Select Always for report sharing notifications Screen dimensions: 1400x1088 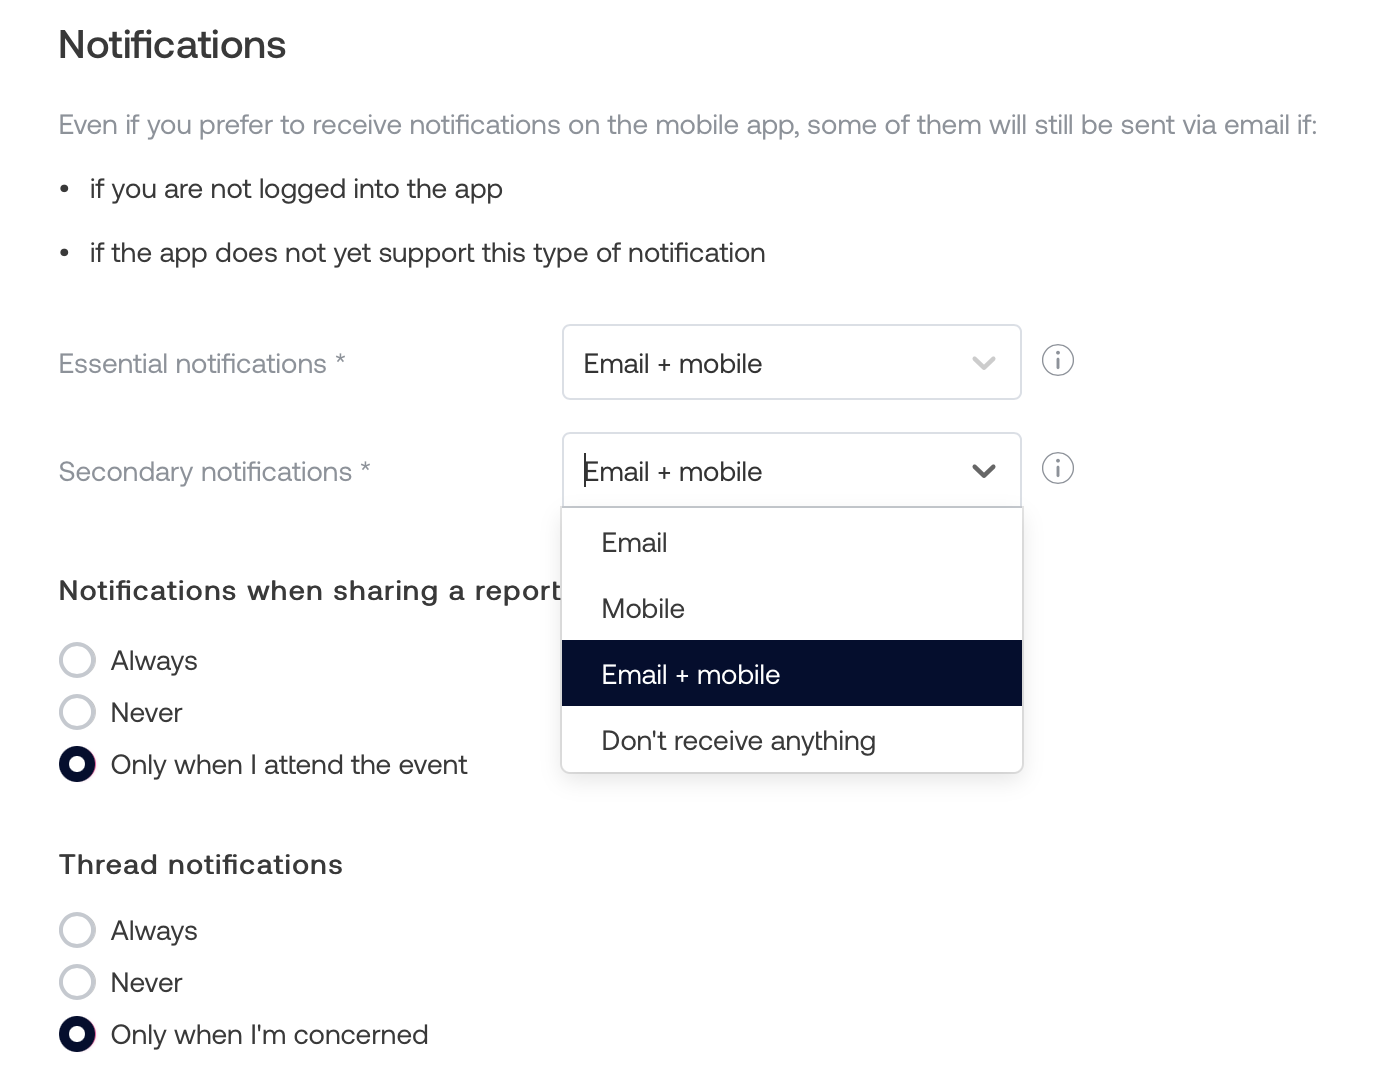[78, 660]
